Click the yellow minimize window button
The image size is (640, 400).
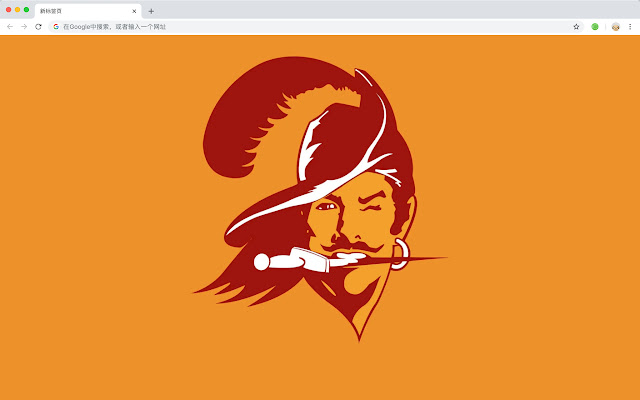tap(18, 9)
